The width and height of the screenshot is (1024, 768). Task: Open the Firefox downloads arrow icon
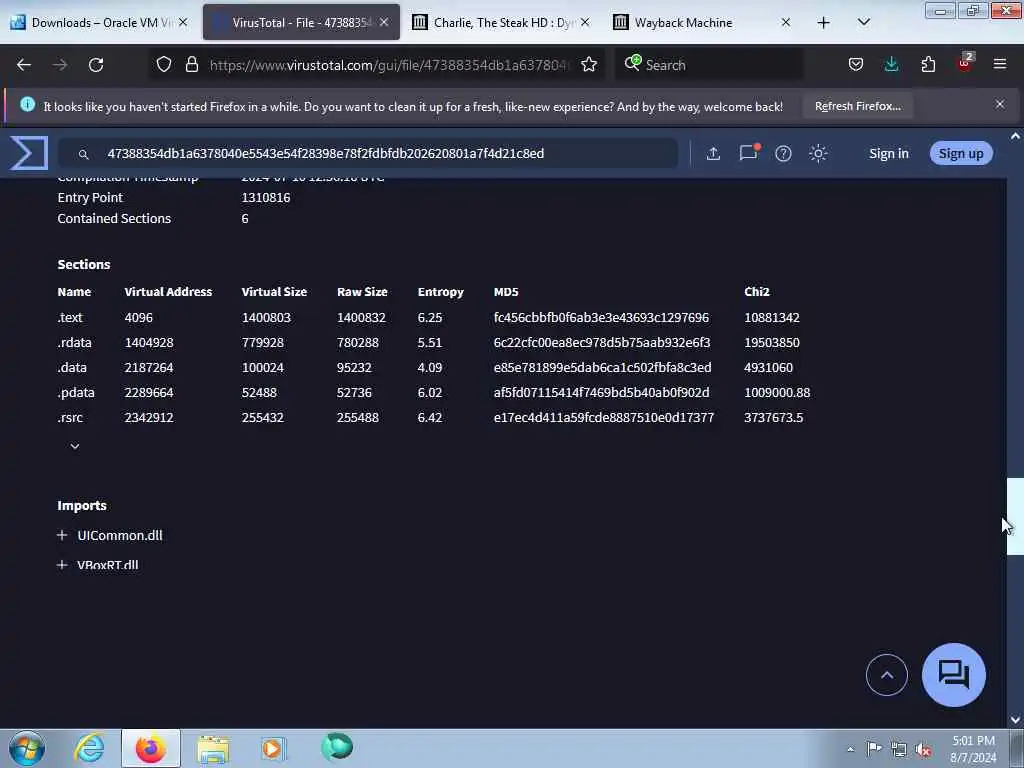point(891,64)
